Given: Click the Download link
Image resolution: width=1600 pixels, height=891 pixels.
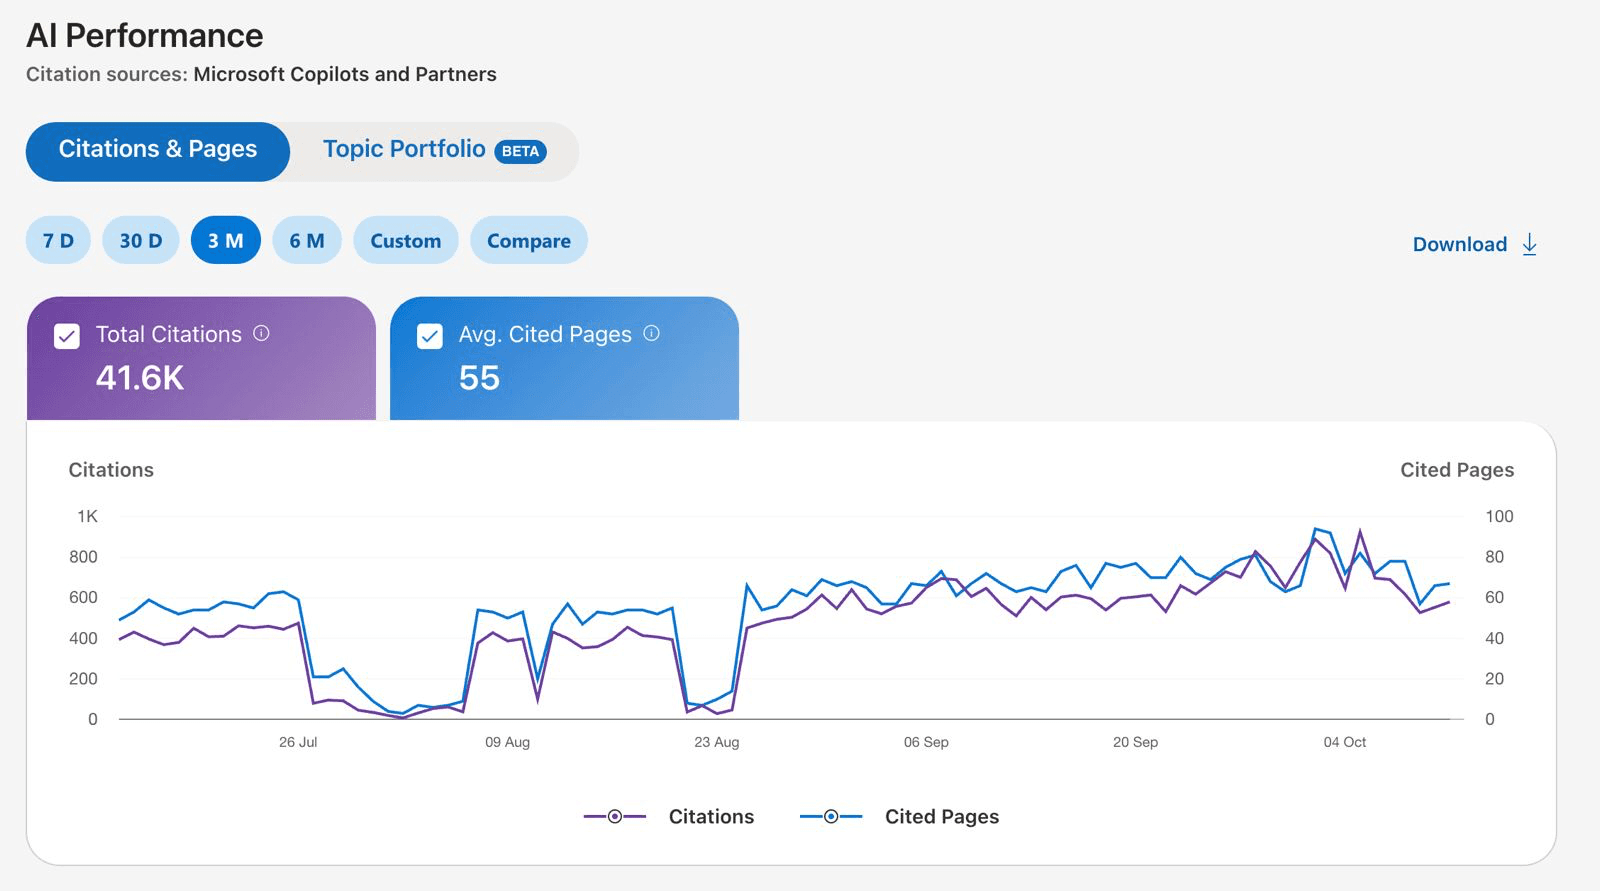Looking at the screenshot, I should (x=1475, y=245).
